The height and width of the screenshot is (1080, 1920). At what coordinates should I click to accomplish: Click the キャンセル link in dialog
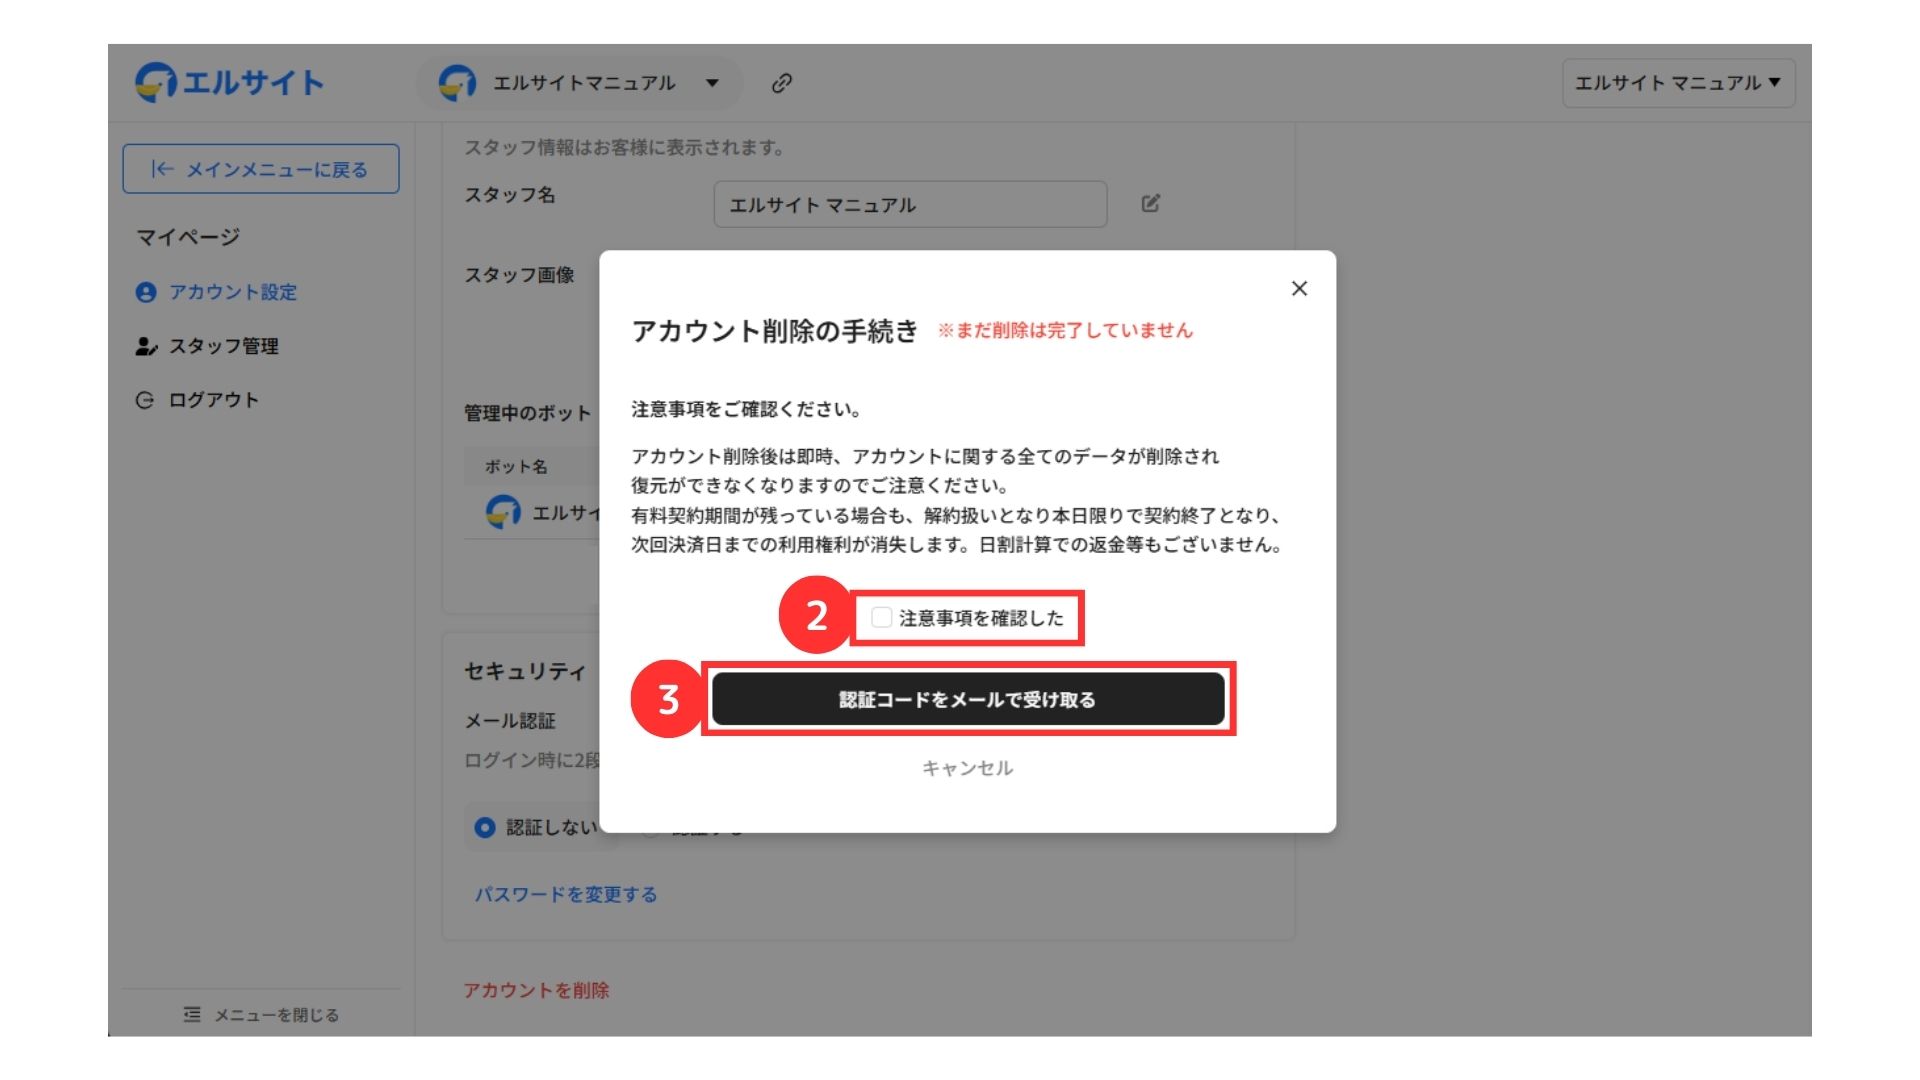967,768
